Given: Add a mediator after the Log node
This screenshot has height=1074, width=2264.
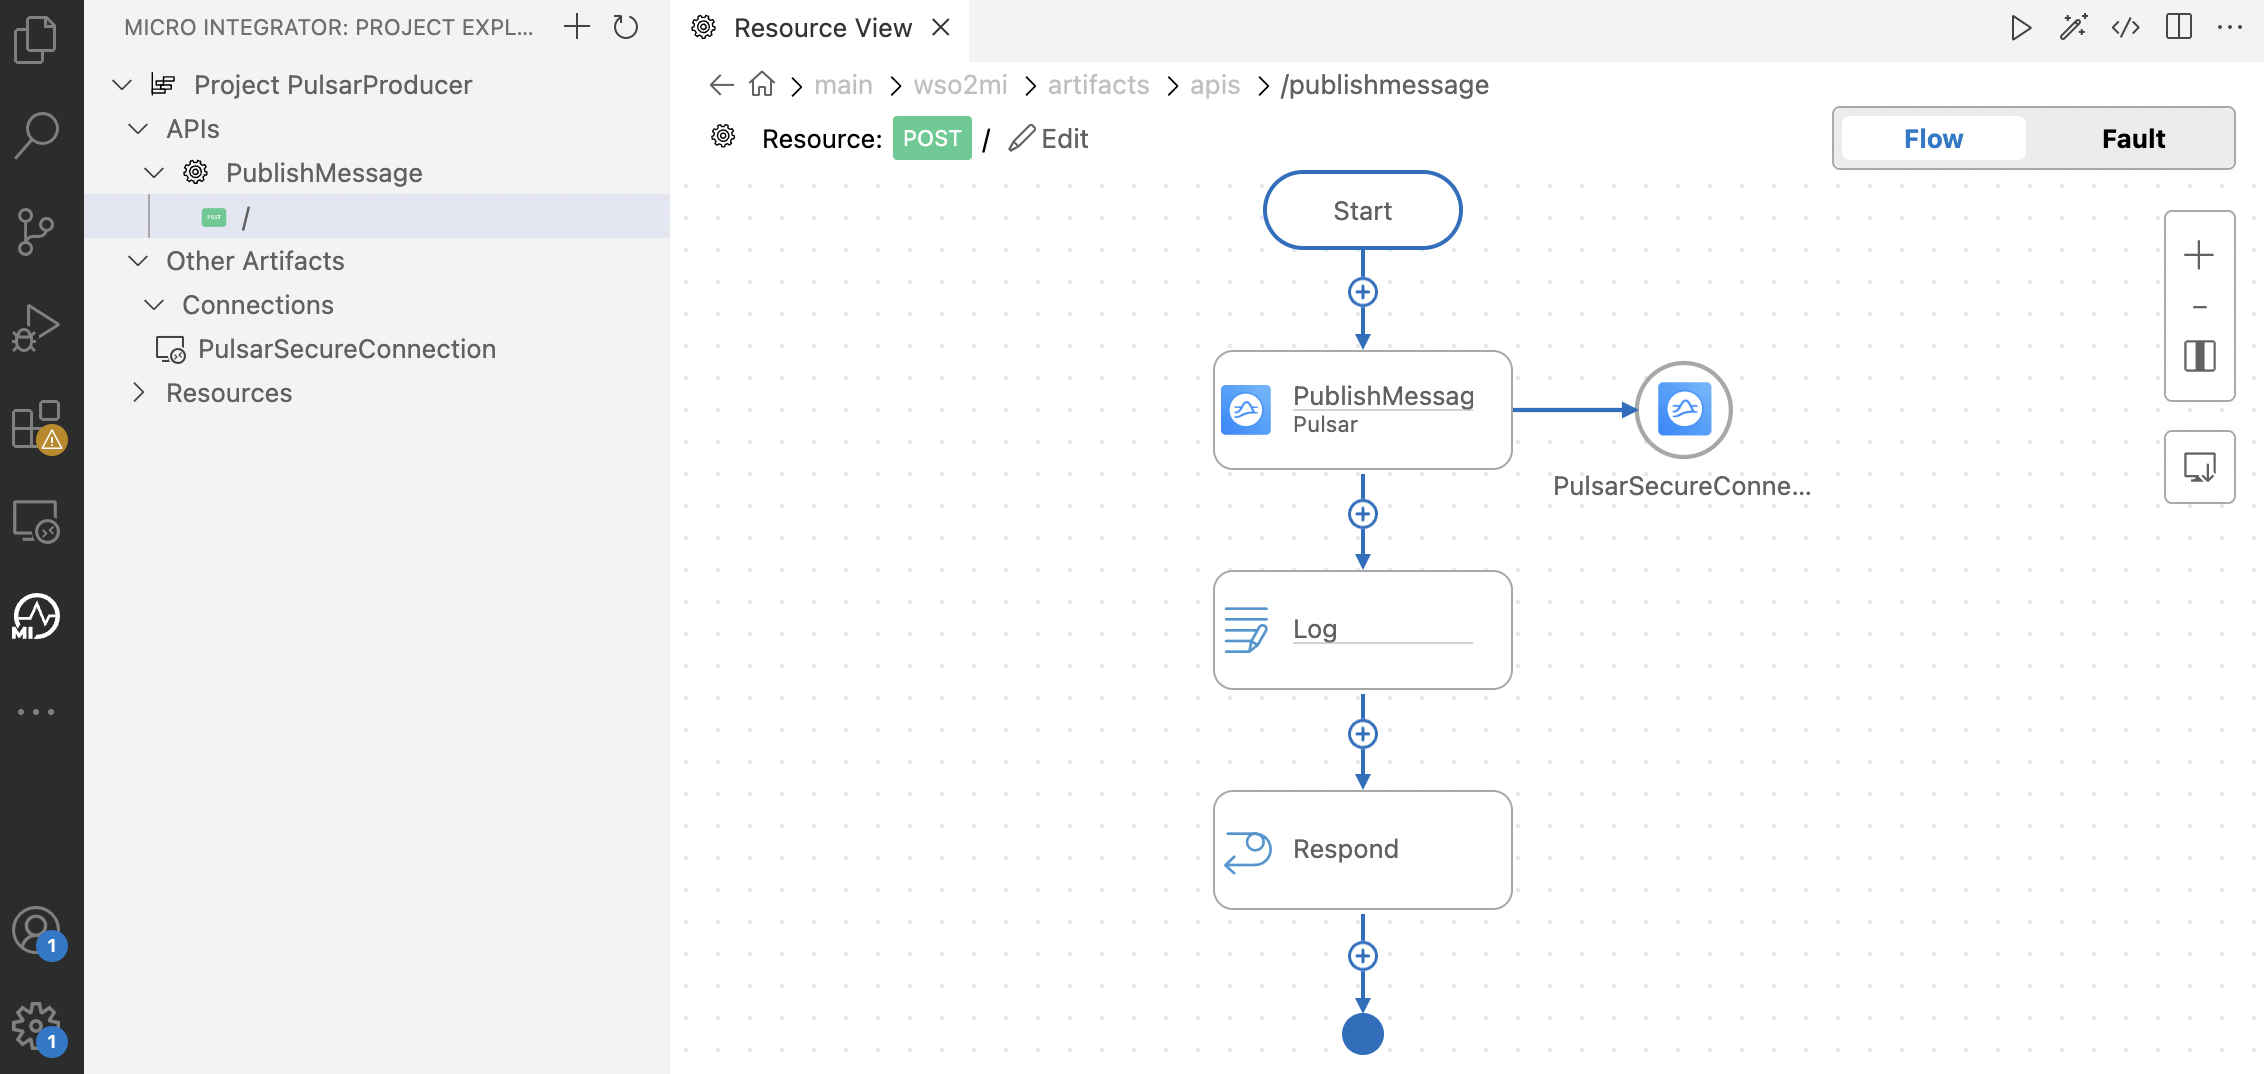Looking at the screenshot, I should [x=1362, y=734].
